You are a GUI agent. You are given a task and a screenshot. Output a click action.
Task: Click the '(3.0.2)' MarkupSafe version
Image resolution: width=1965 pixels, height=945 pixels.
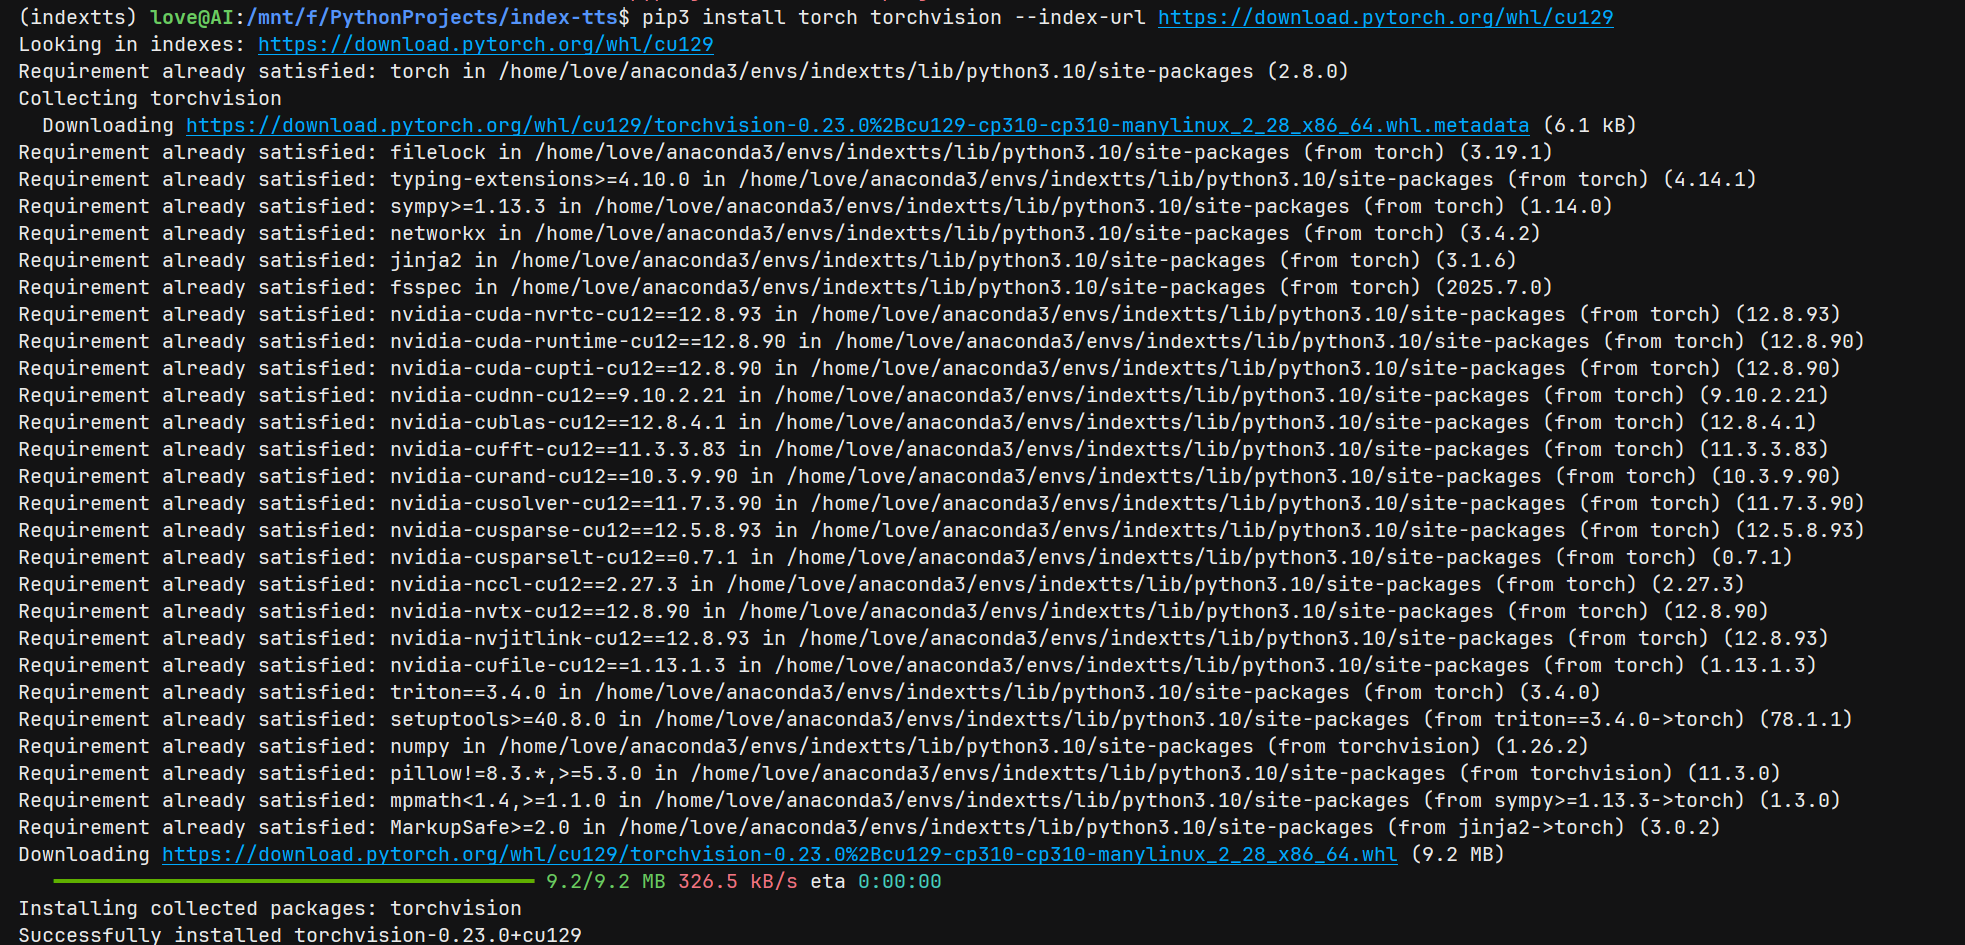(1680, 827)
